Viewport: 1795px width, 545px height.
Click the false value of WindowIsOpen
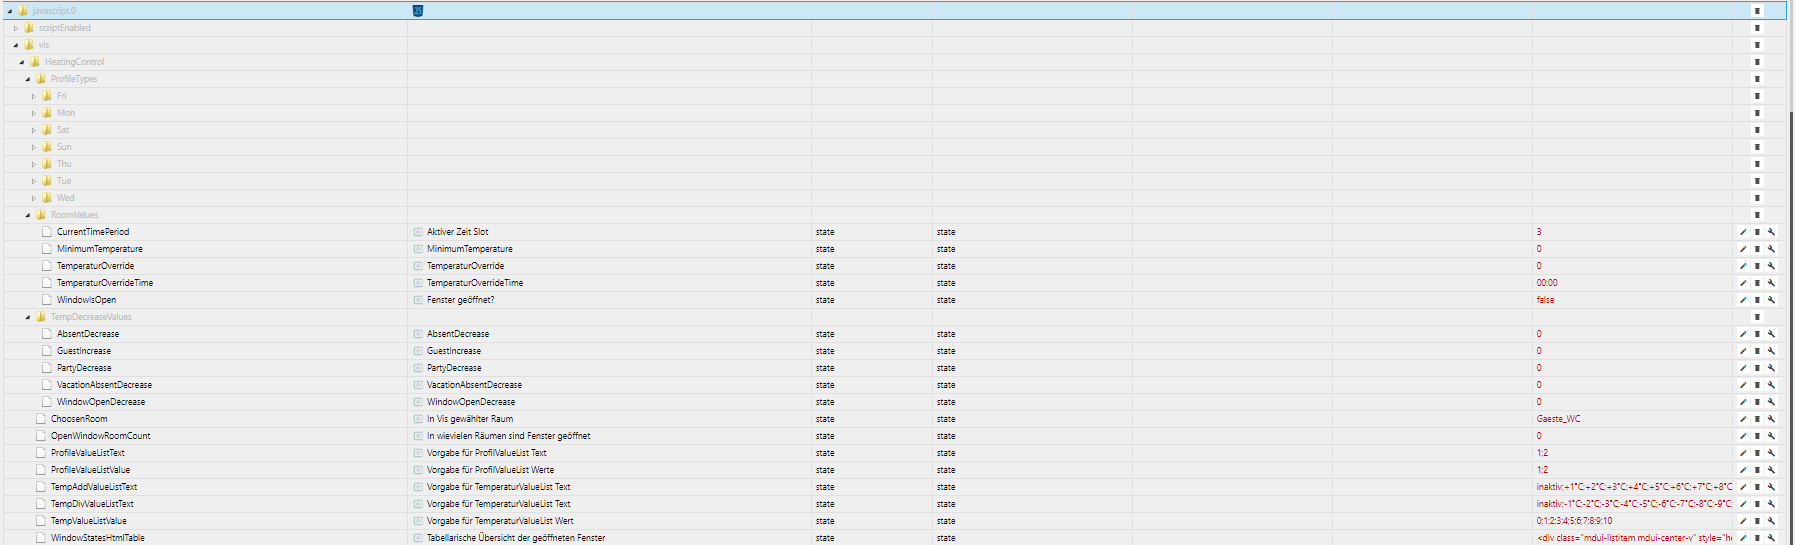point(1545,300)
